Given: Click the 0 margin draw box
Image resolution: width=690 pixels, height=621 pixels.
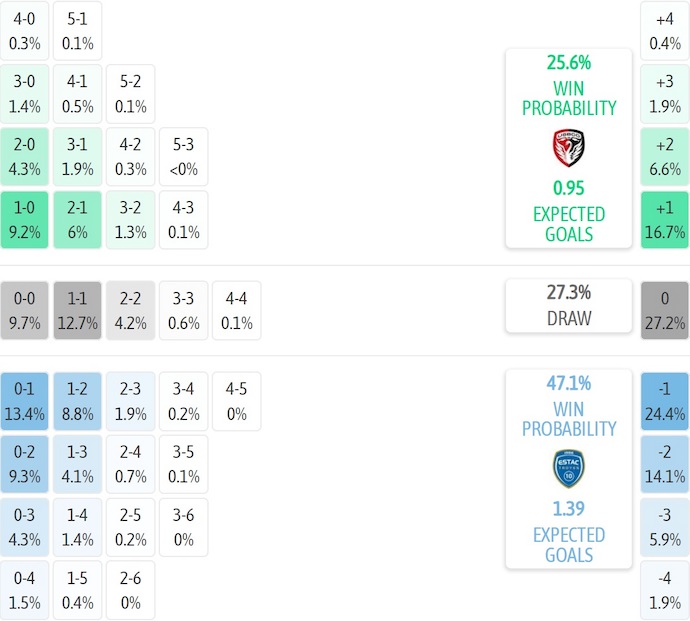Looking at the screenshot, I should [x=665, y=310].
